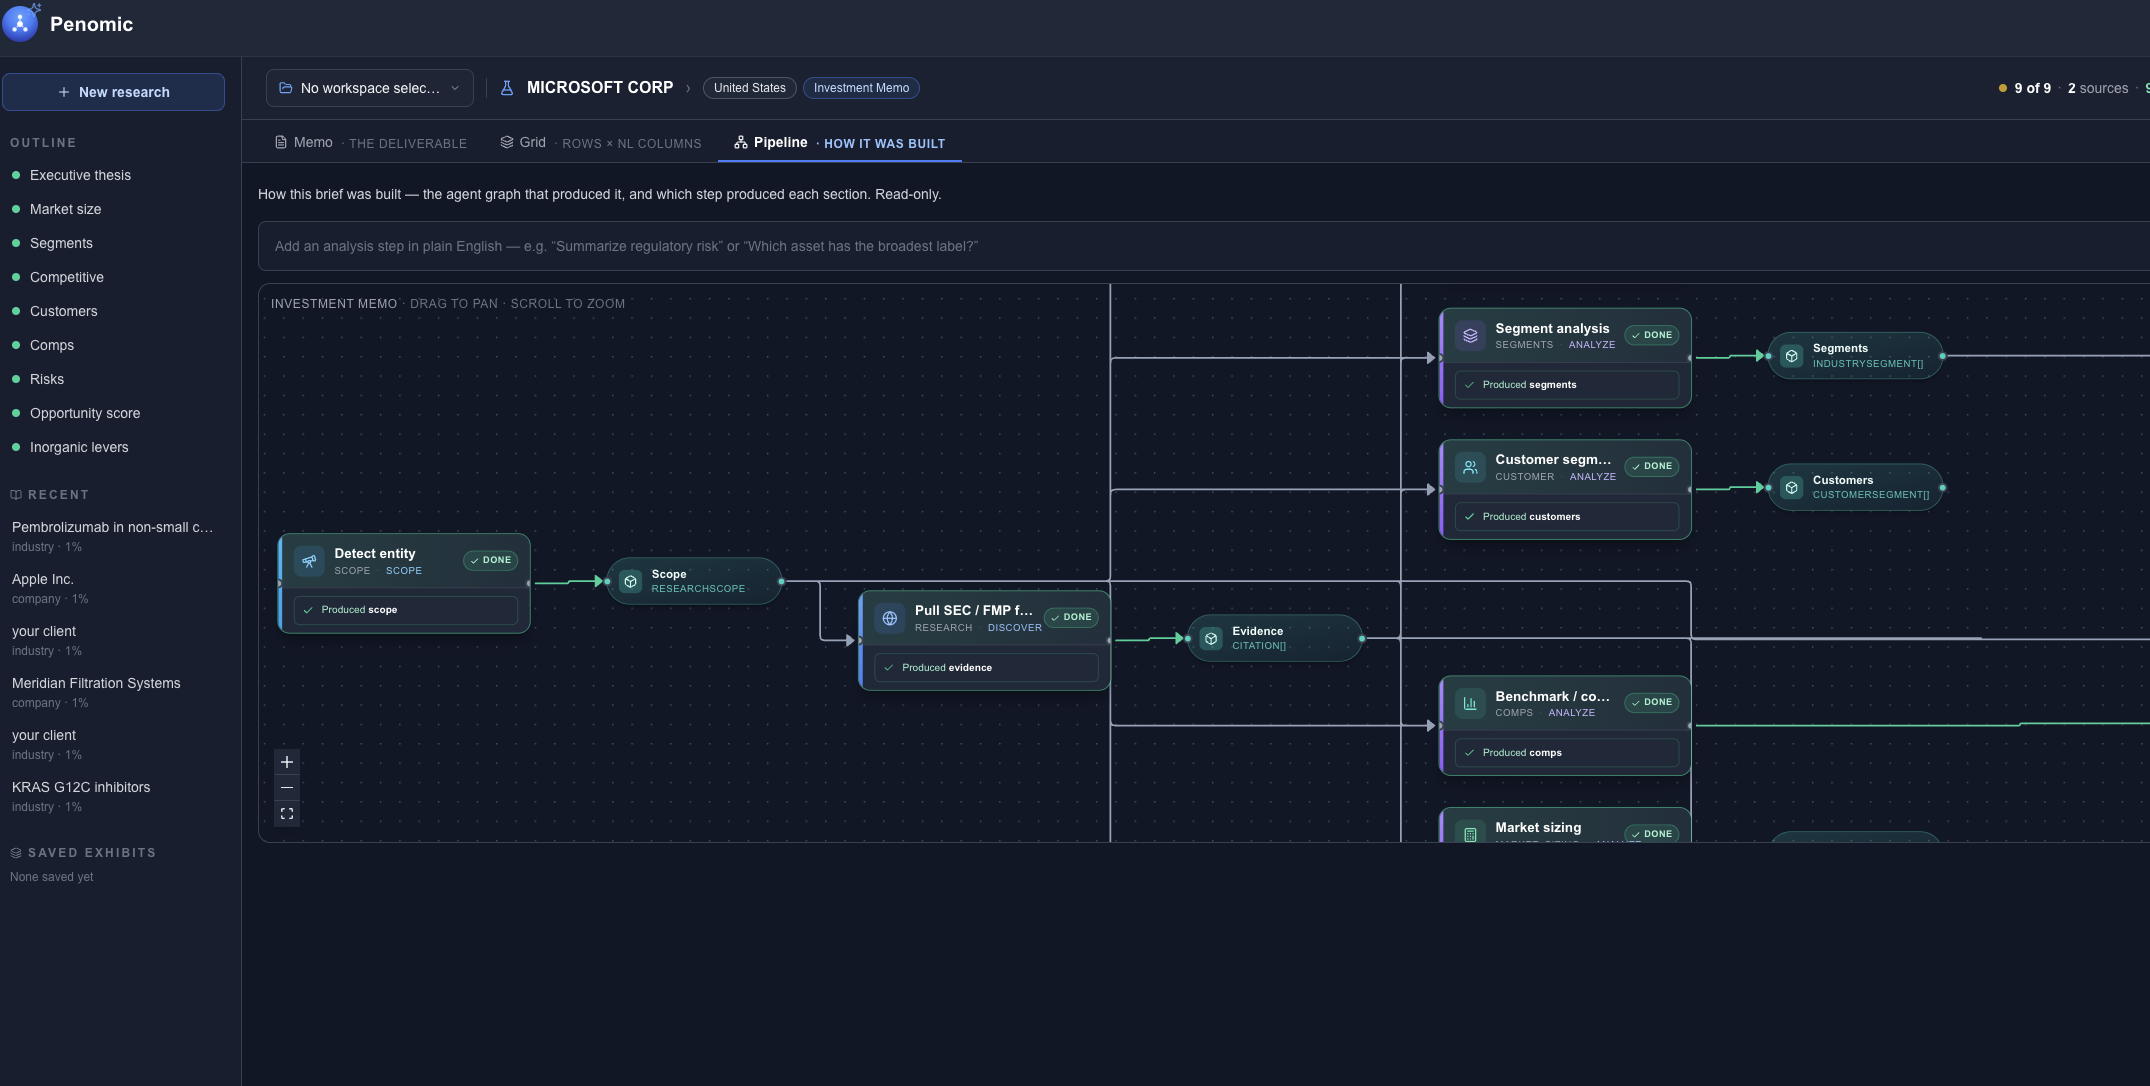Click the SAVED EXHIBITS layers icon

click(x=16, y=853)
